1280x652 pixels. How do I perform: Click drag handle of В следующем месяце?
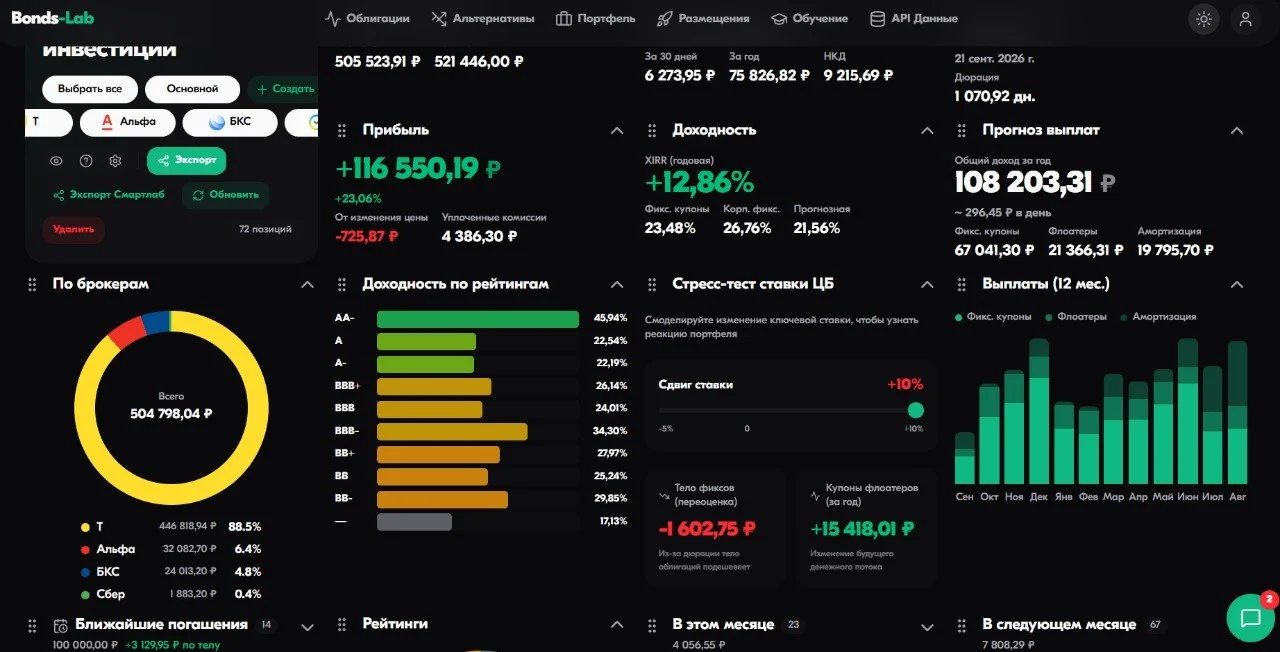(962, 625)
